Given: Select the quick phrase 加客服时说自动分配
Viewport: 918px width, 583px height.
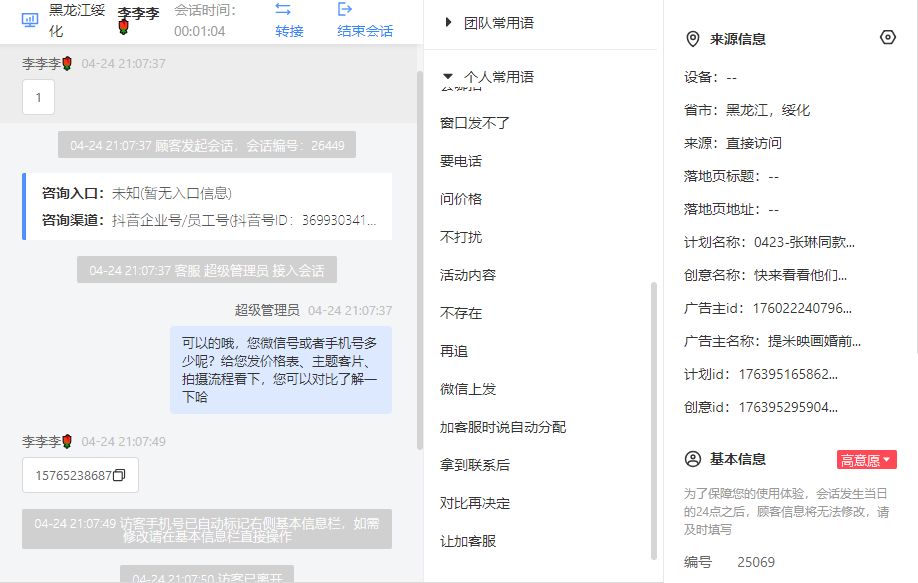Looking at the screenshot, I should (503, 428).
